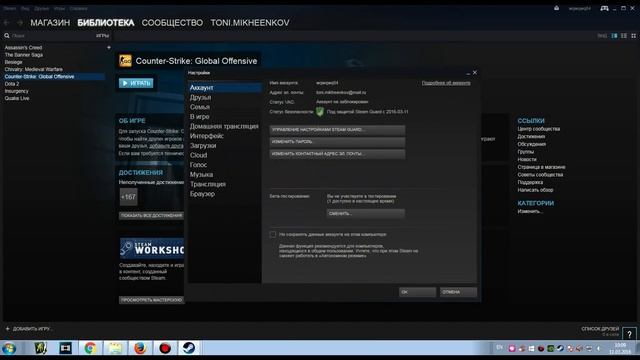640x360 pixels.
Task: Open Google Chrome from the taskbar
Action: tap(90, 348)
